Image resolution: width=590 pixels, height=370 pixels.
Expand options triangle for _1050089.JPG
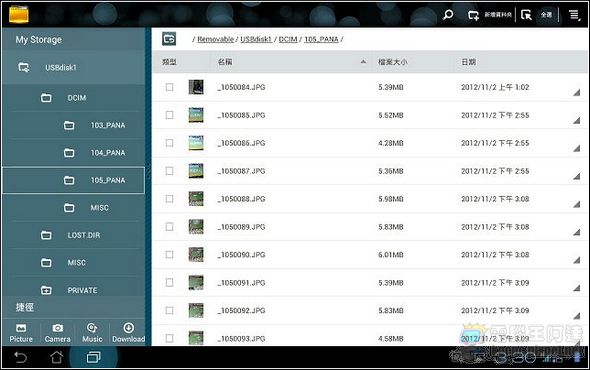tap(576, 232)
